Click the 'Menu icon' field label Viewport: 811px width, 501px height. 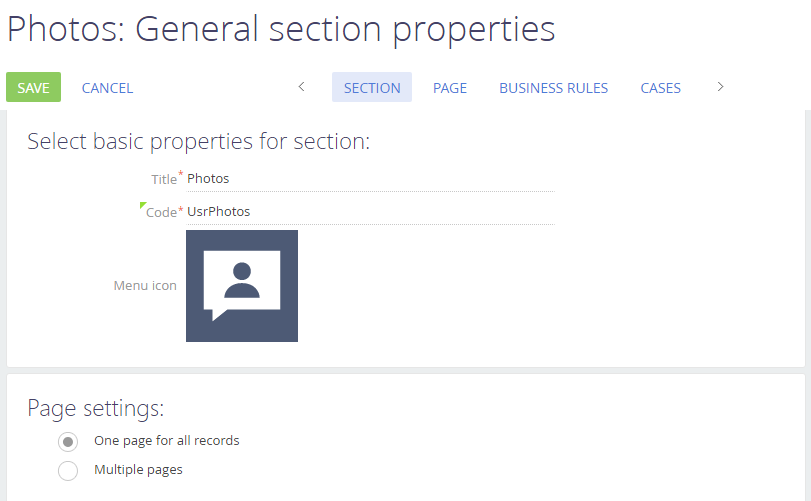point(145,286)
